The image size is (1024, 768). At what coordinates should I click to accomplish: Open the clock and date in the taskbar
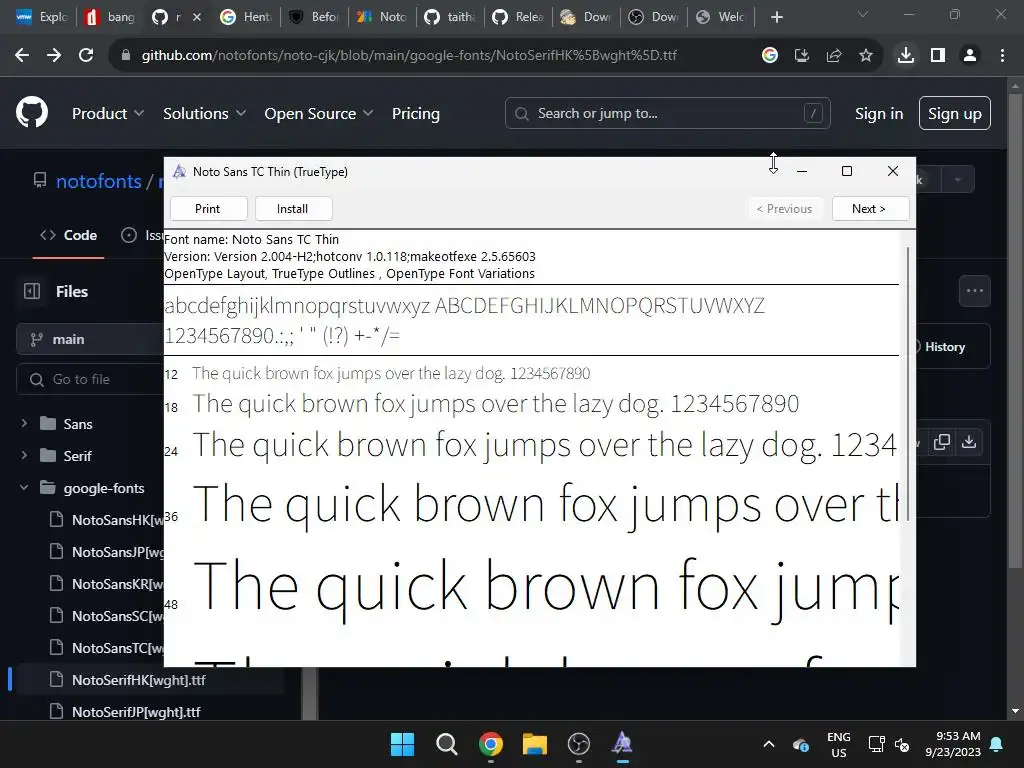953,744
